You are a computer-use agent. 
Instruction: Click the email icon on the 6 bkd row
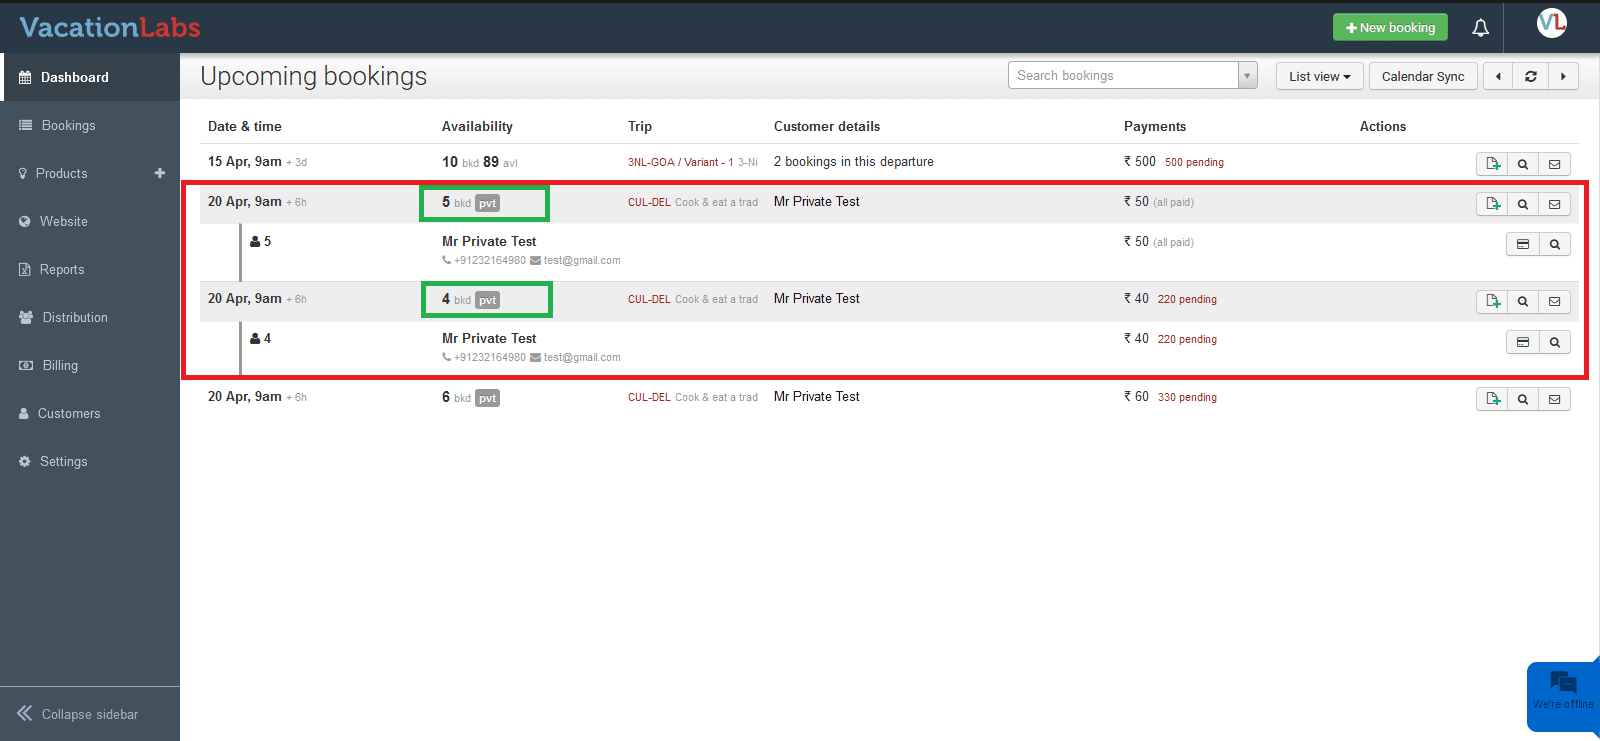click(1554, 399)
